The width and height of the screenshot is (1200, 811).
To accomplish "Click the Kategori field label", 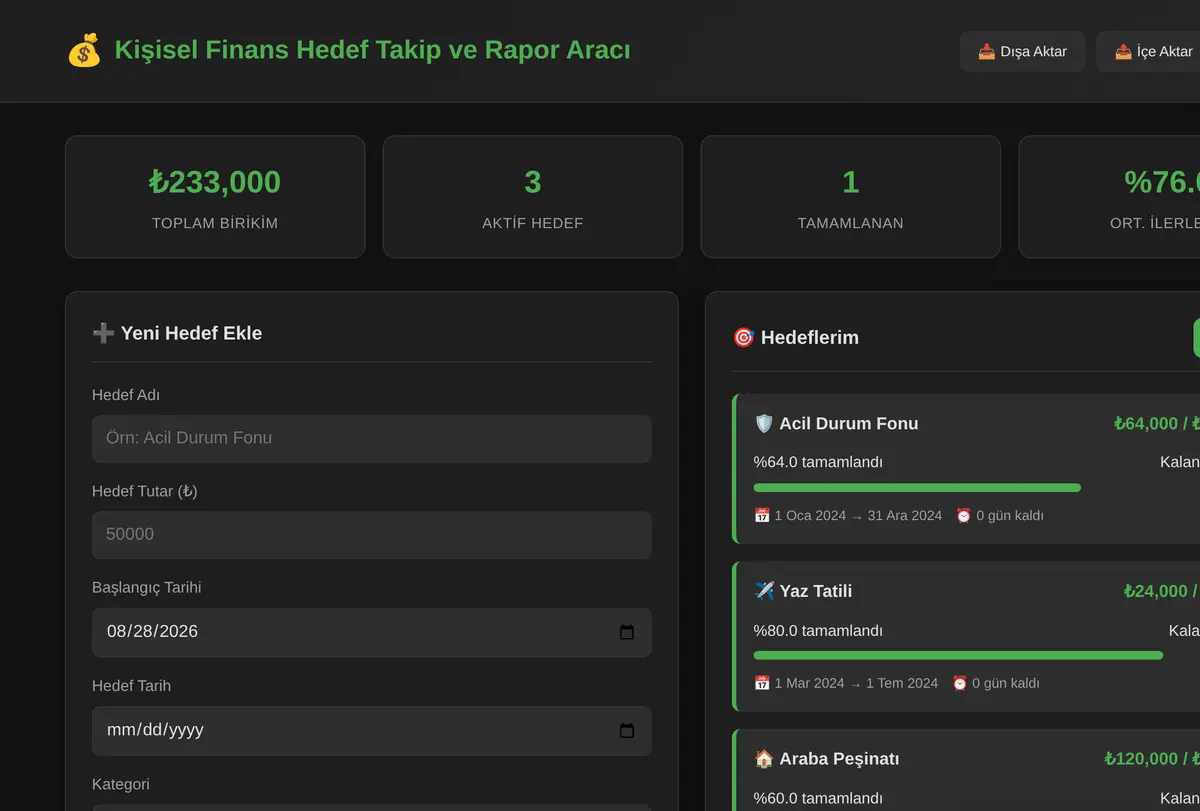I will pos(121,784).
